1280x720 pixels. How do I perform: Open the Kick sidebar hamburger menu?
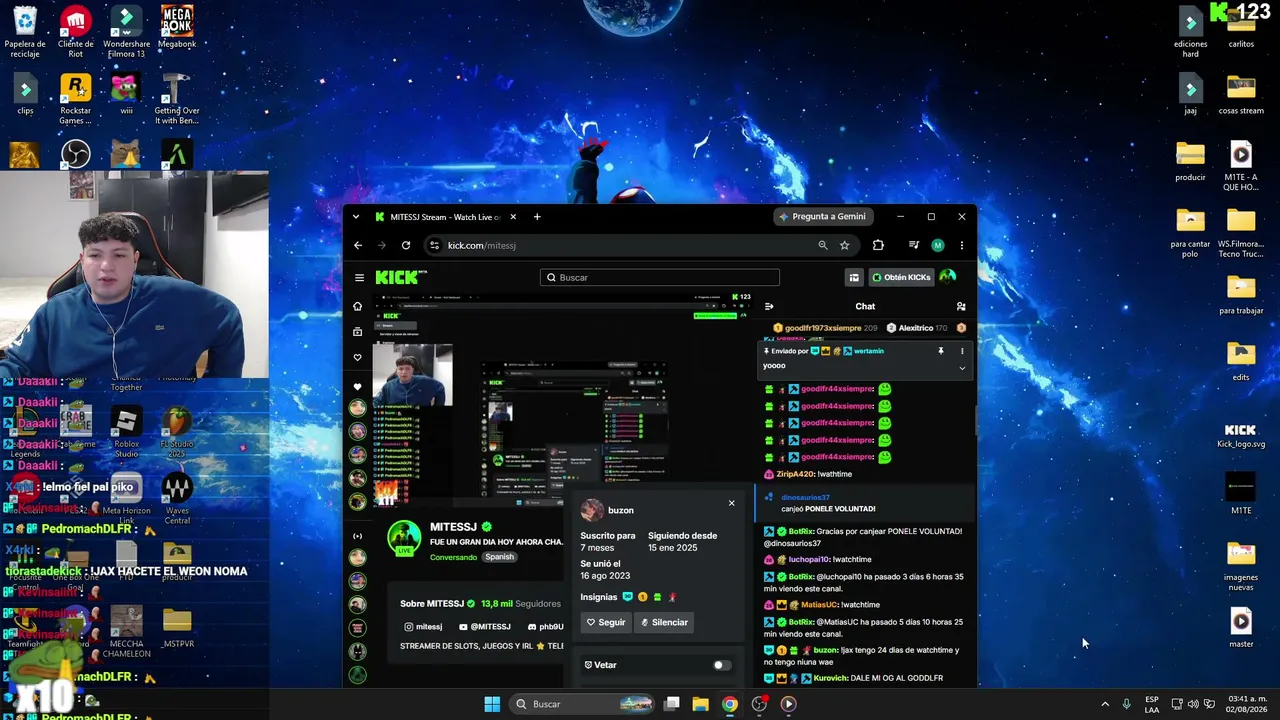359,277
